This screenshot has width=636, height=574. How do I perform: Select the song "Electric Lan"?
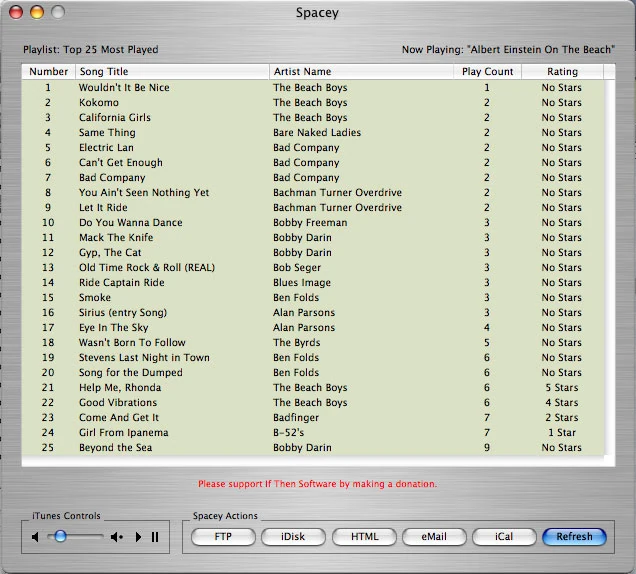point(106,148)
